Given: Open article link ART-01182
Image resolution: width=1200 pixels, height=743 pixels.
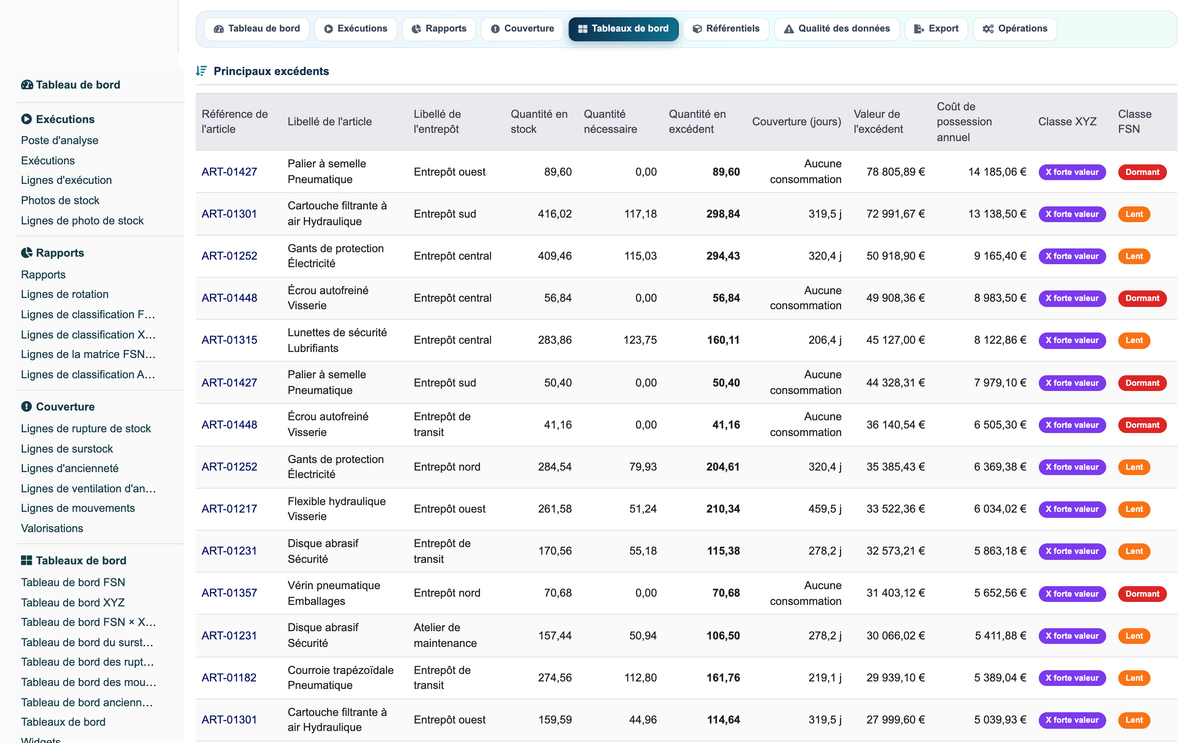Looking at the screenshot, I should [x=229, y=678].
